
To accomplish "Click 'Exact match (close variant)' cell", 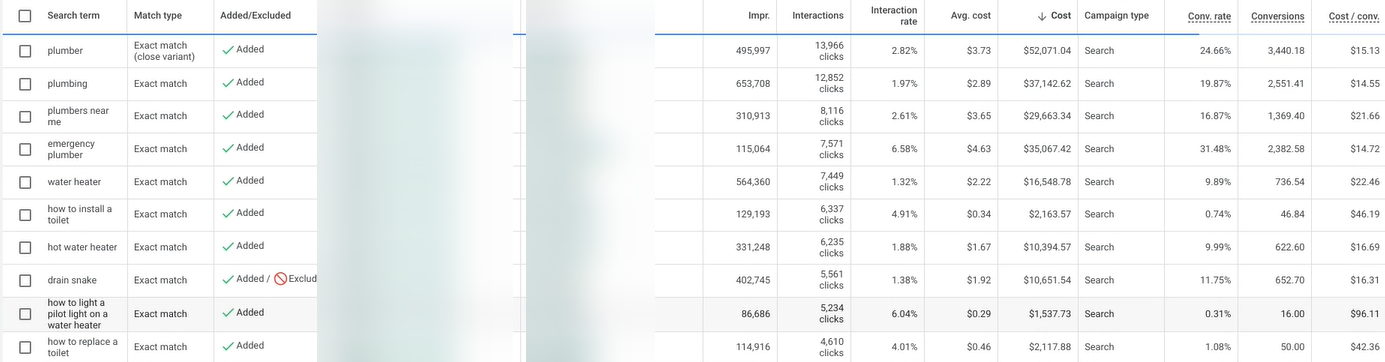I will pos(164,51).
